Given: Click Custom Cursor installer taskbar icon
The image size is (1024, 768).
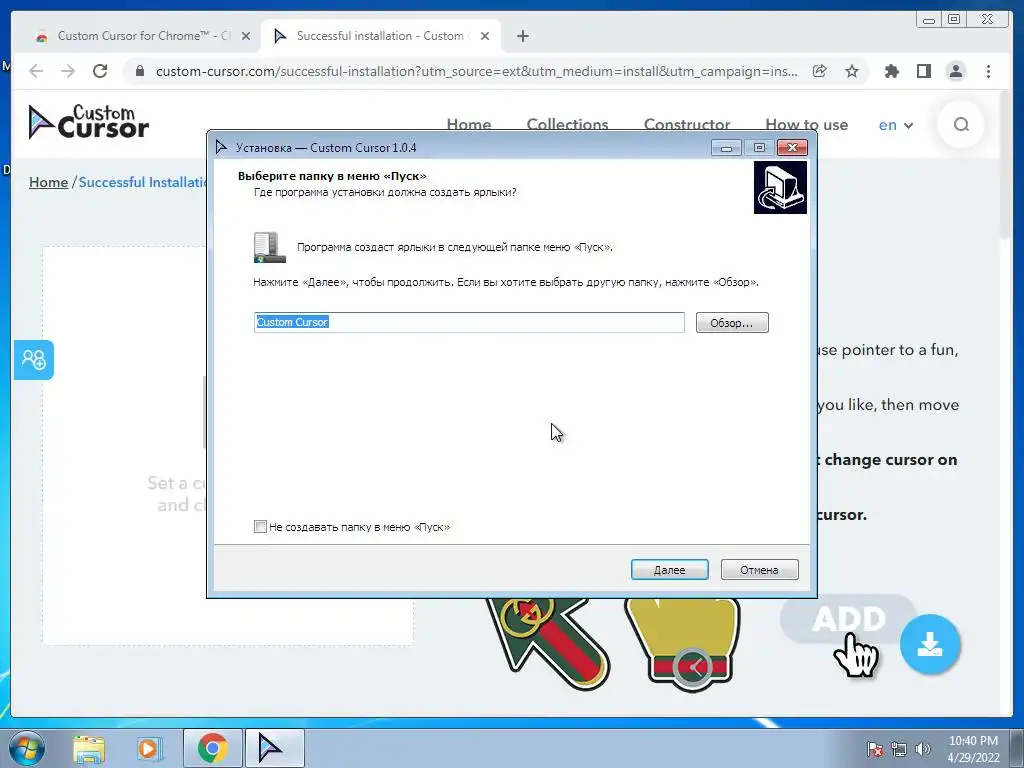Looking at the screenshot, I should coord(274,748).
